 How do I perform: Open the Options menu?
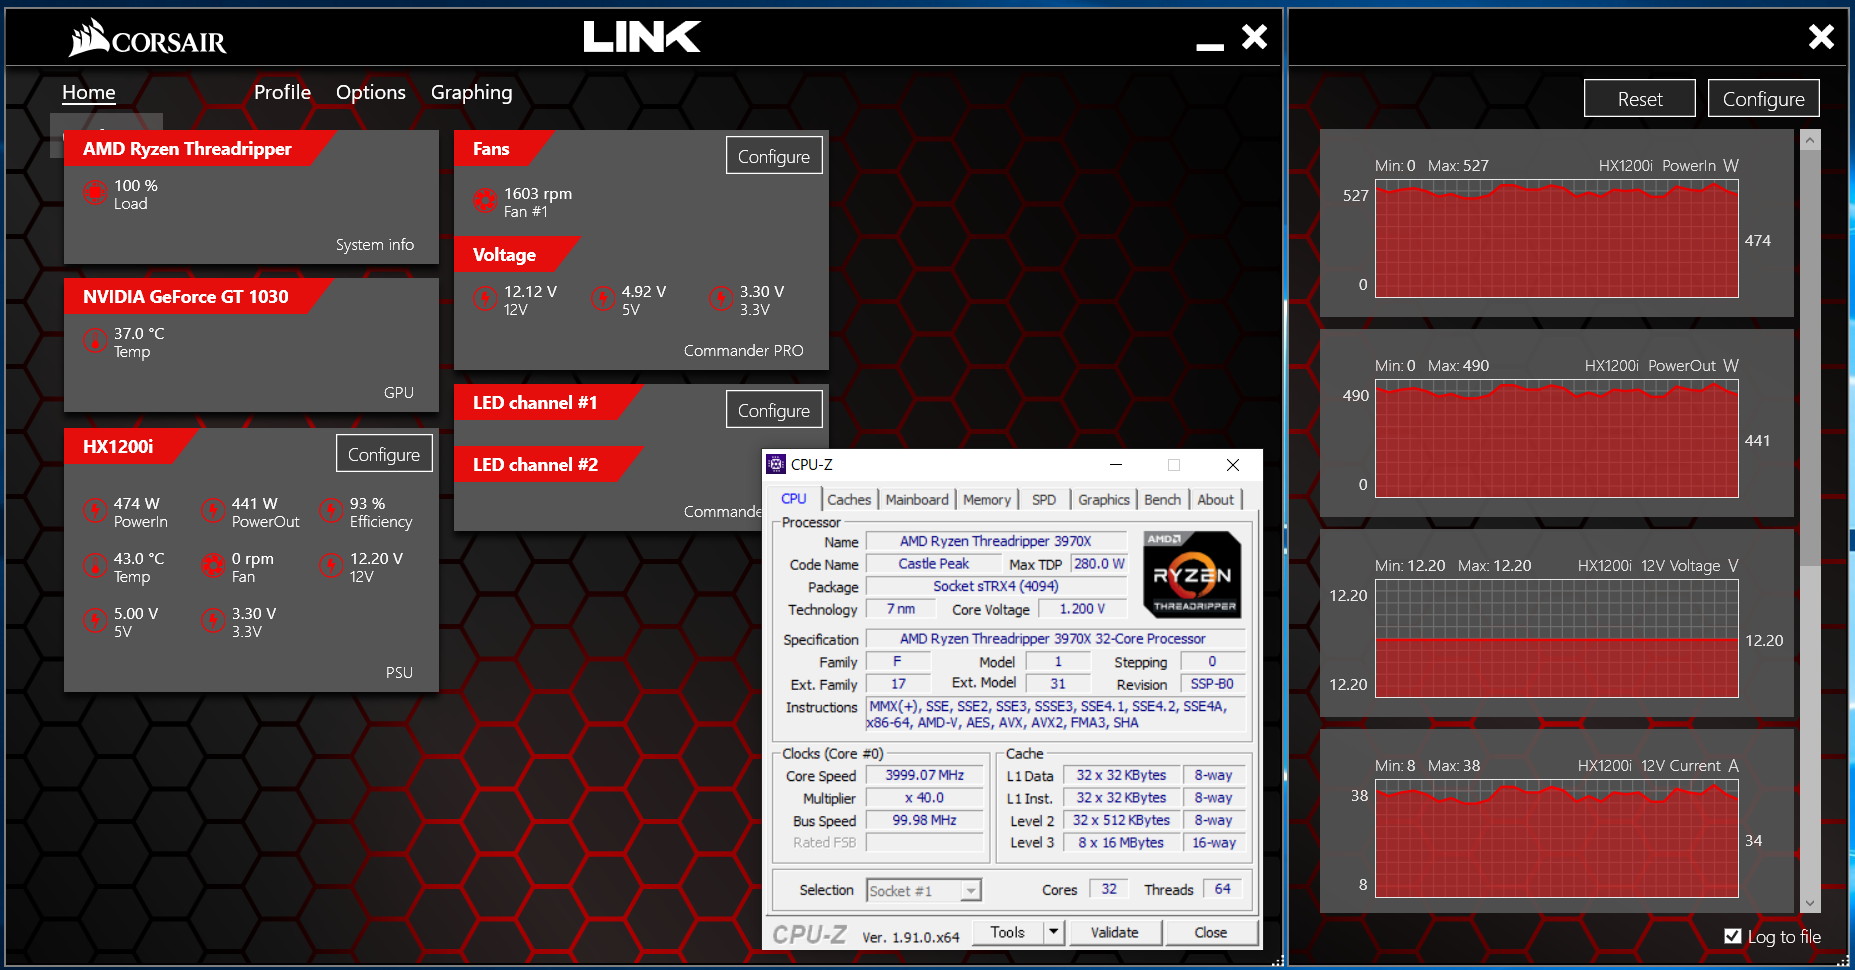[371, 92]
